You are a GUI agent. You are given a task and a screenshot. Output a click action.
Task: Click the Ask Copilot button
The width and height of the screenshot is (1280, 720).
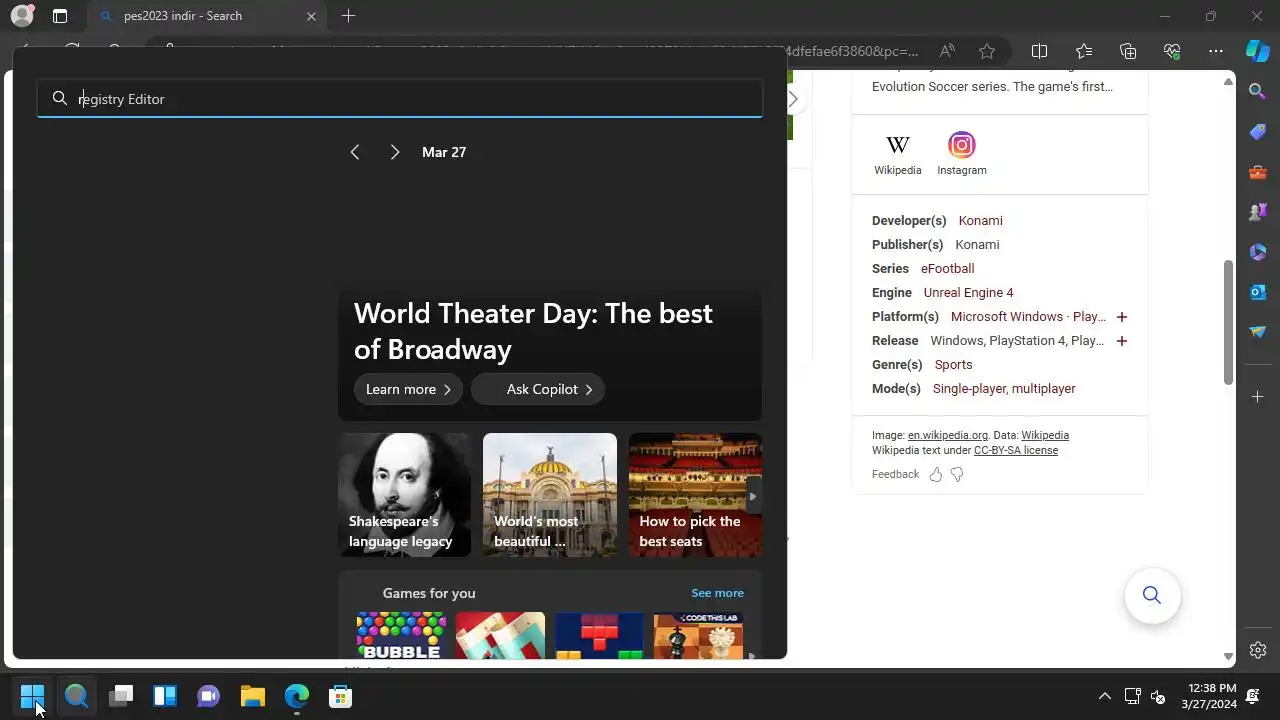coord(538,389)
